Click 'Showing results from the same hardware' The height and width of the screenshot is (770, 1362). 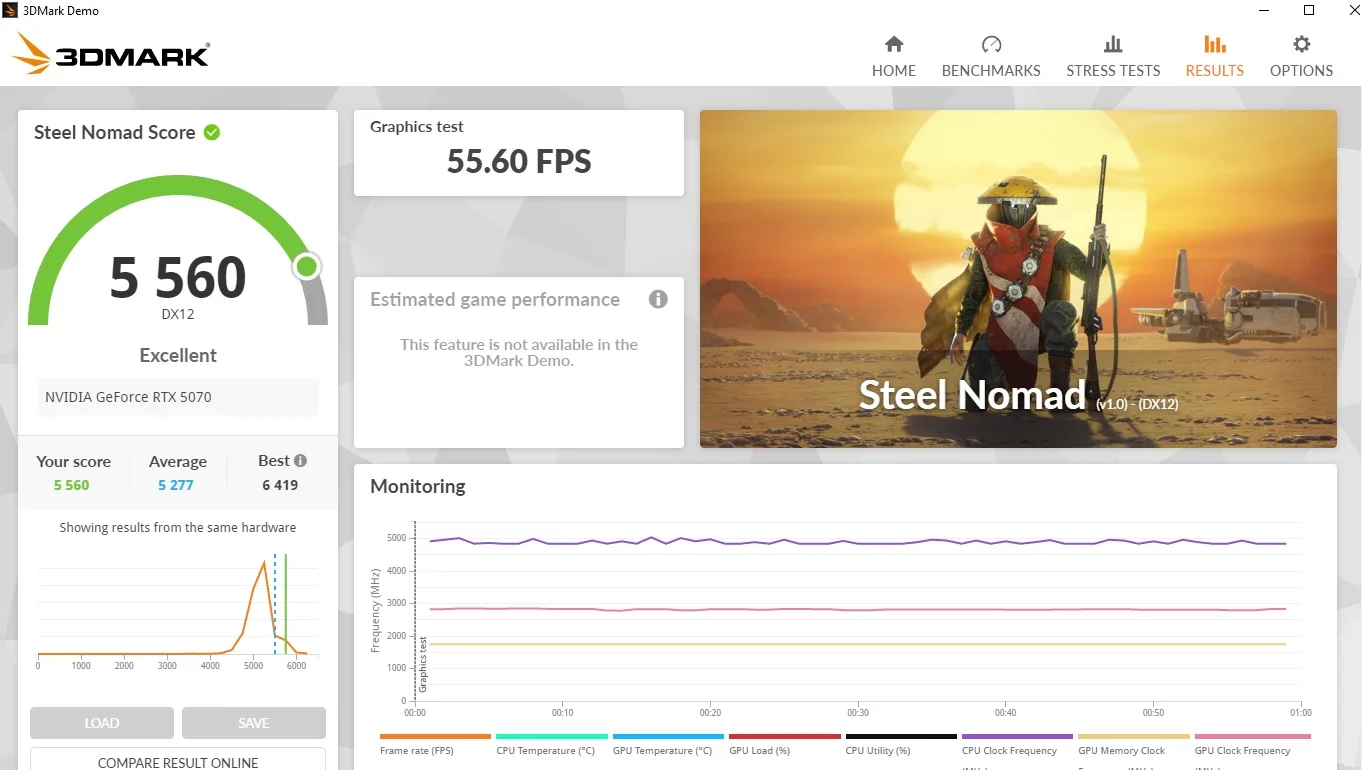click(x=178, y=527)
